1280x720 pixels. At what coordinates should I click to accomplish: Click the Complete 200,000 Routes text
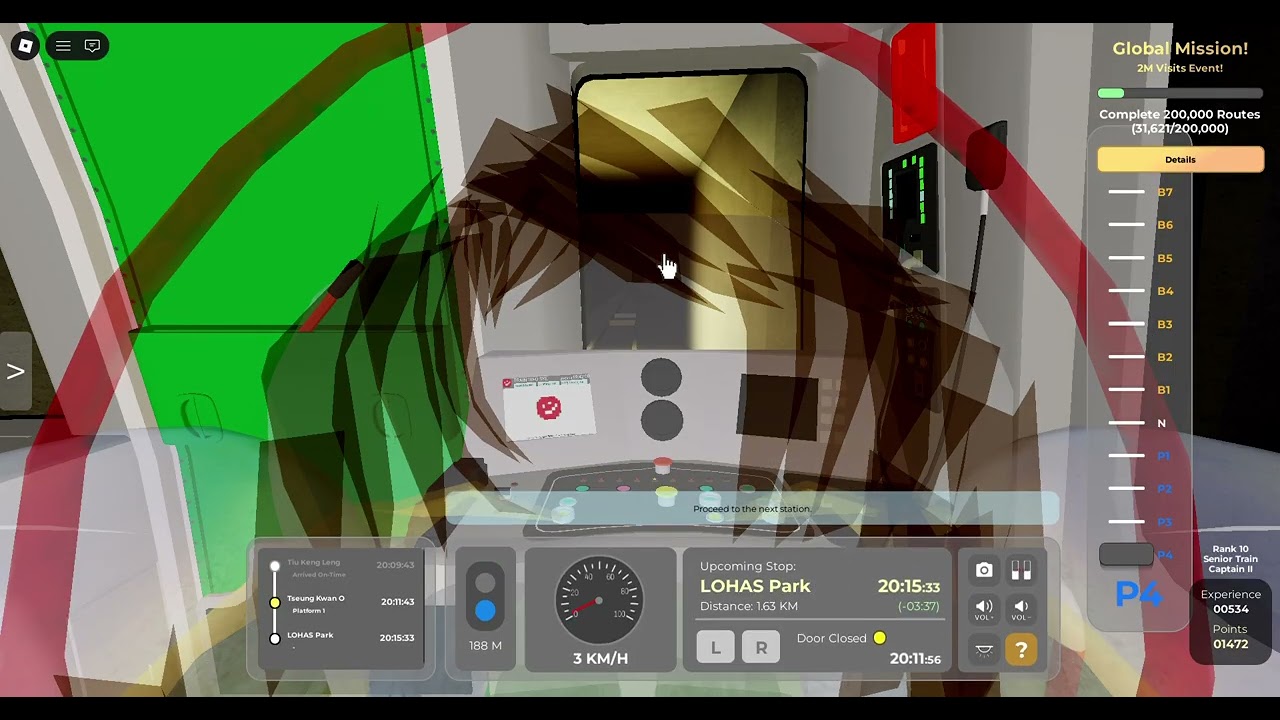1180,121
